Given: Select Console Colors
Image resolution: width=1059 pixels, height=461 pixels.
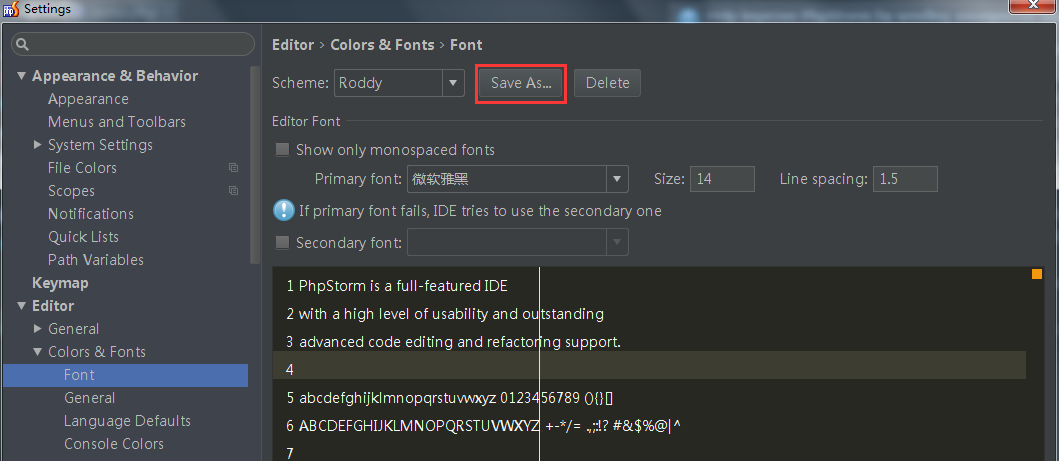Looking at the screenshot, I should (113, 444).
